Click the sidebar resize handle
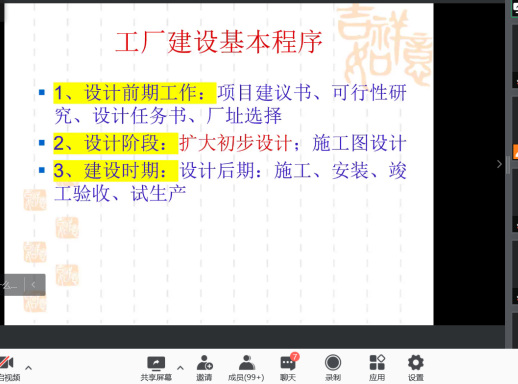The height and width of the screenshot is (384, 518). [508, 164]
